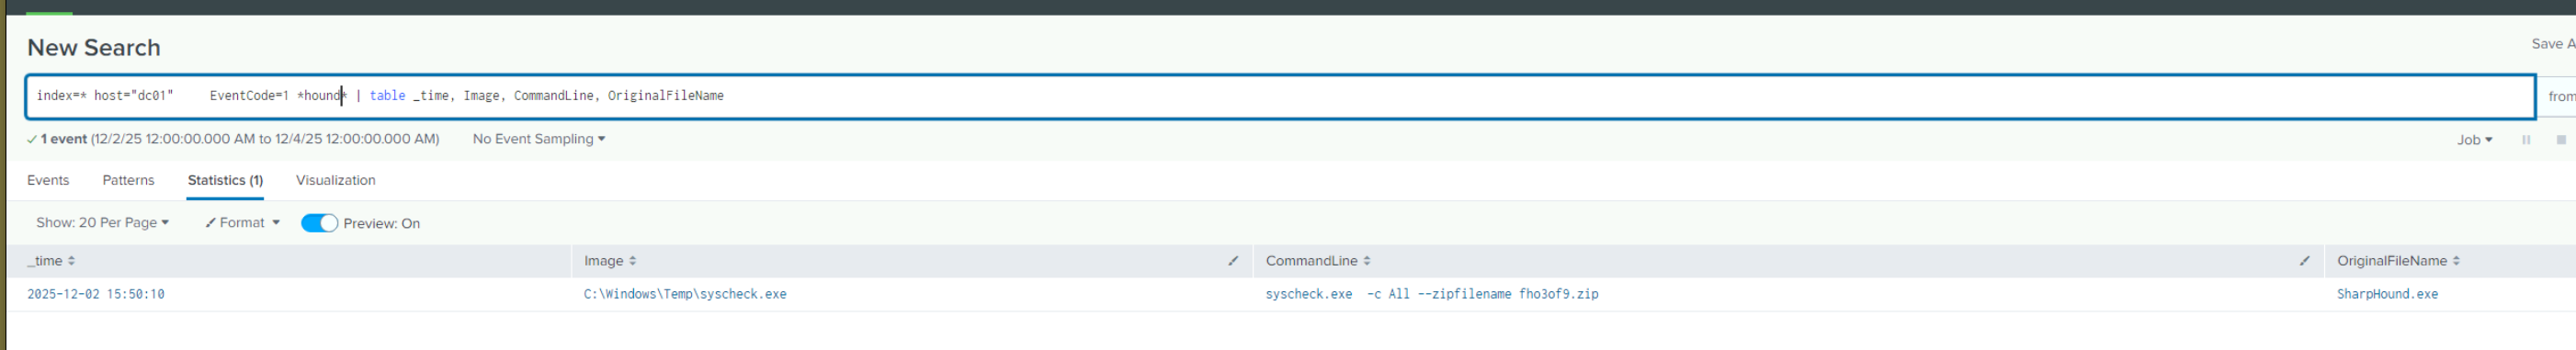This screenshot has height=350, width=2576.
Task: Click the 2025-12-02 15:50:10 timestamp
Action: click(96, 295)
